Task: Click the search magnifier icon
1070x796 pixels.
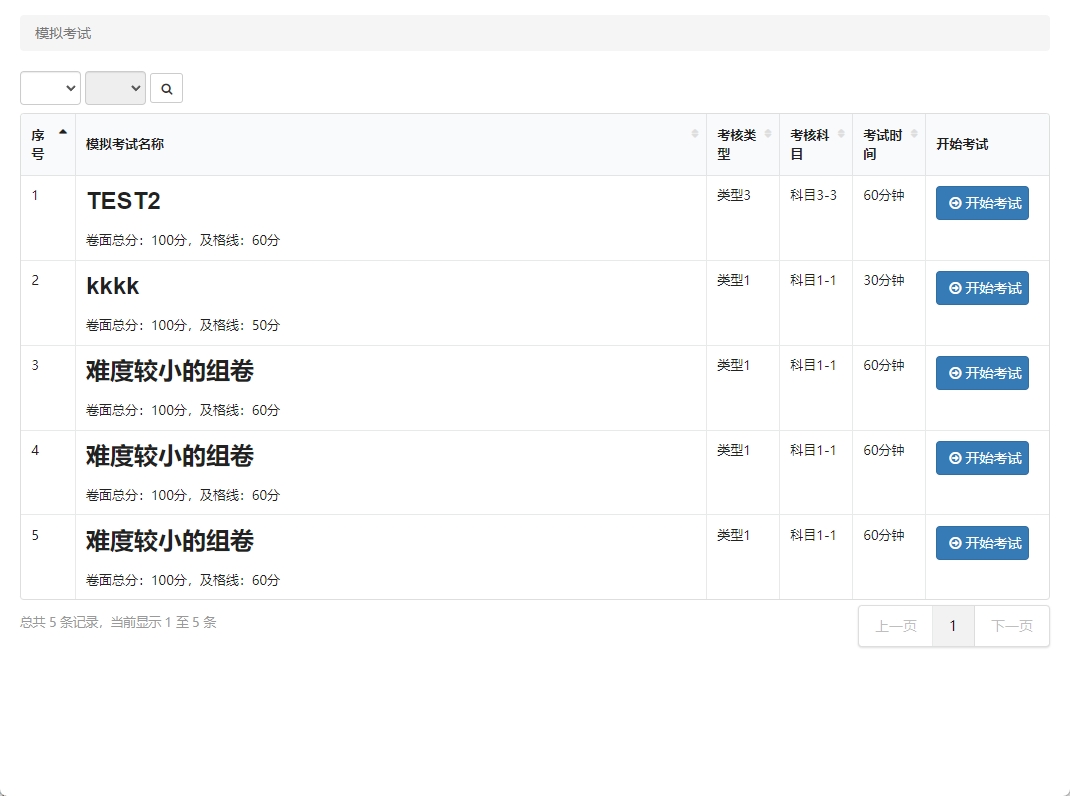Action: tap(166, 88)
